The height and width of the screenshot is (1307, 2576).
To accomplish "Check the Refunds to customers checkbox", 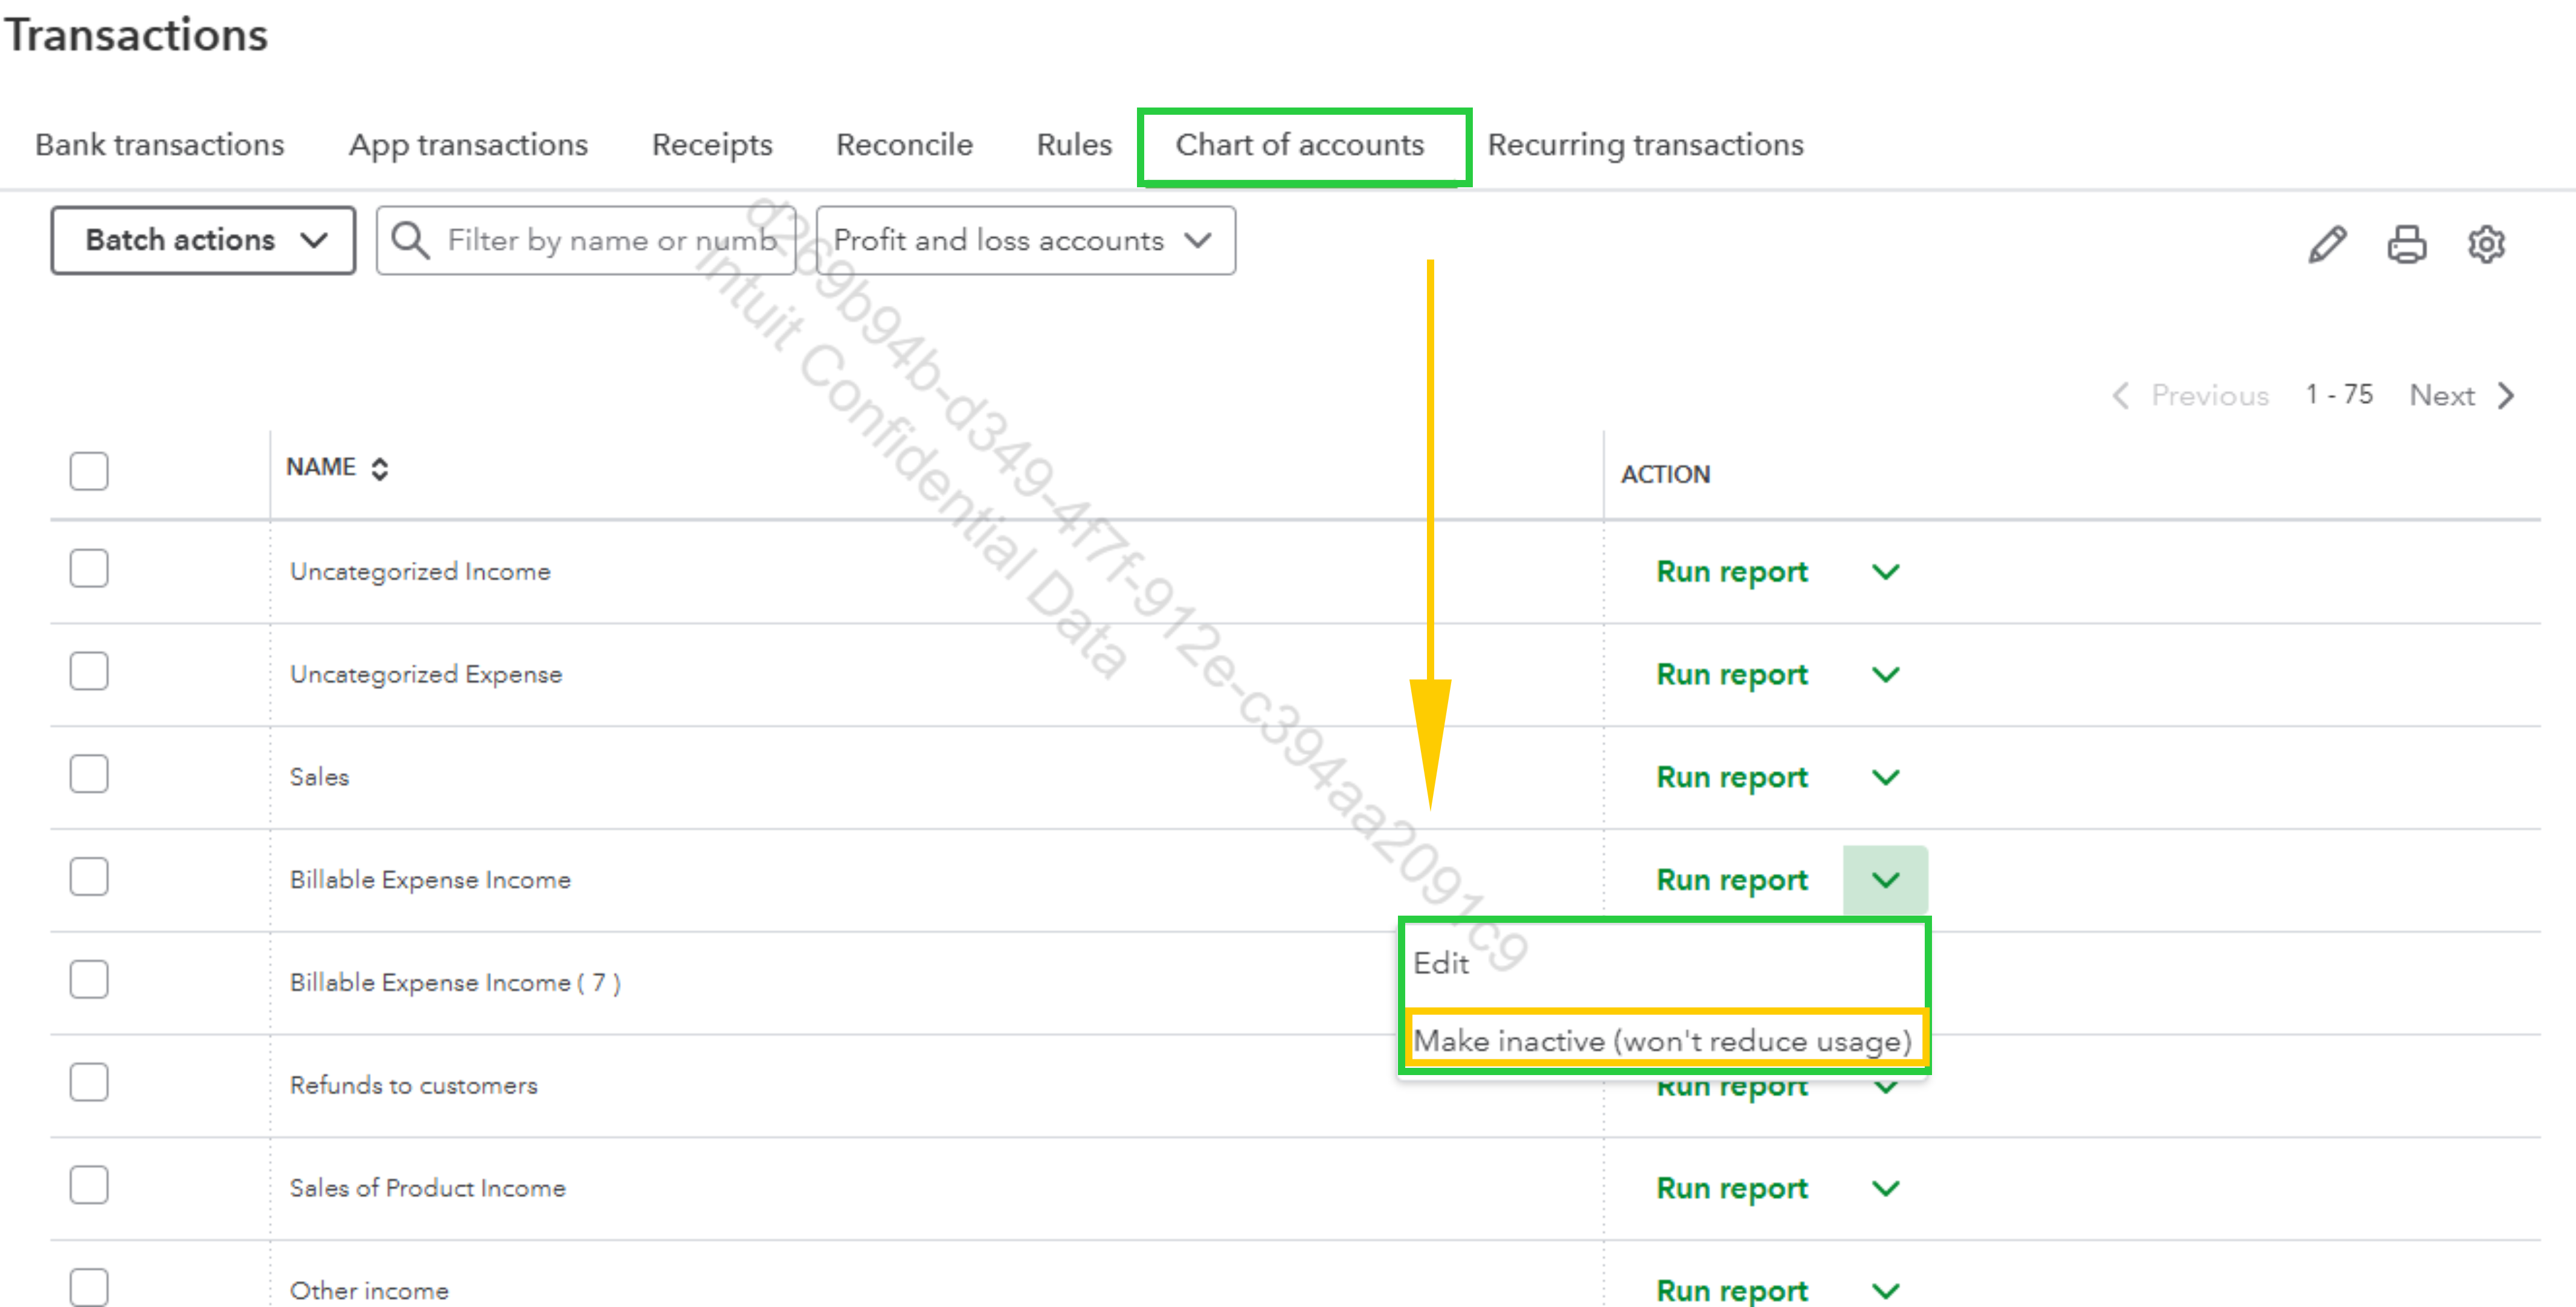I will pyautogui.click(x=89, y=1082).
